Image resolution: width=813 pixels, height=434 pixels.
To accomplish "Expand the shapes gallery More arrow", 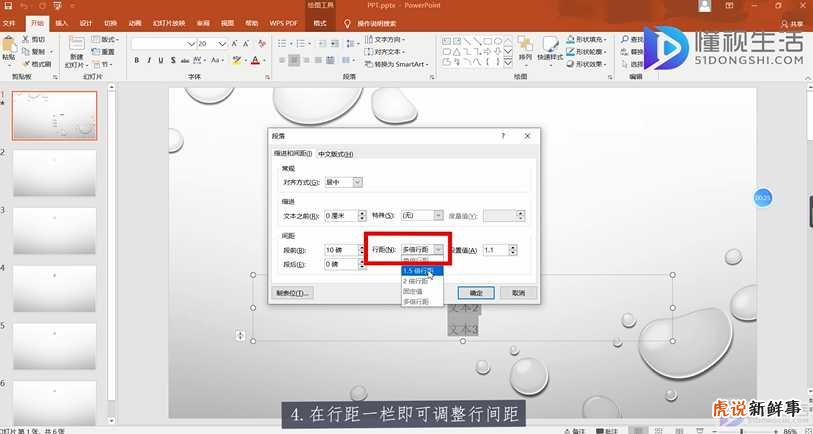I will point(509,62).
